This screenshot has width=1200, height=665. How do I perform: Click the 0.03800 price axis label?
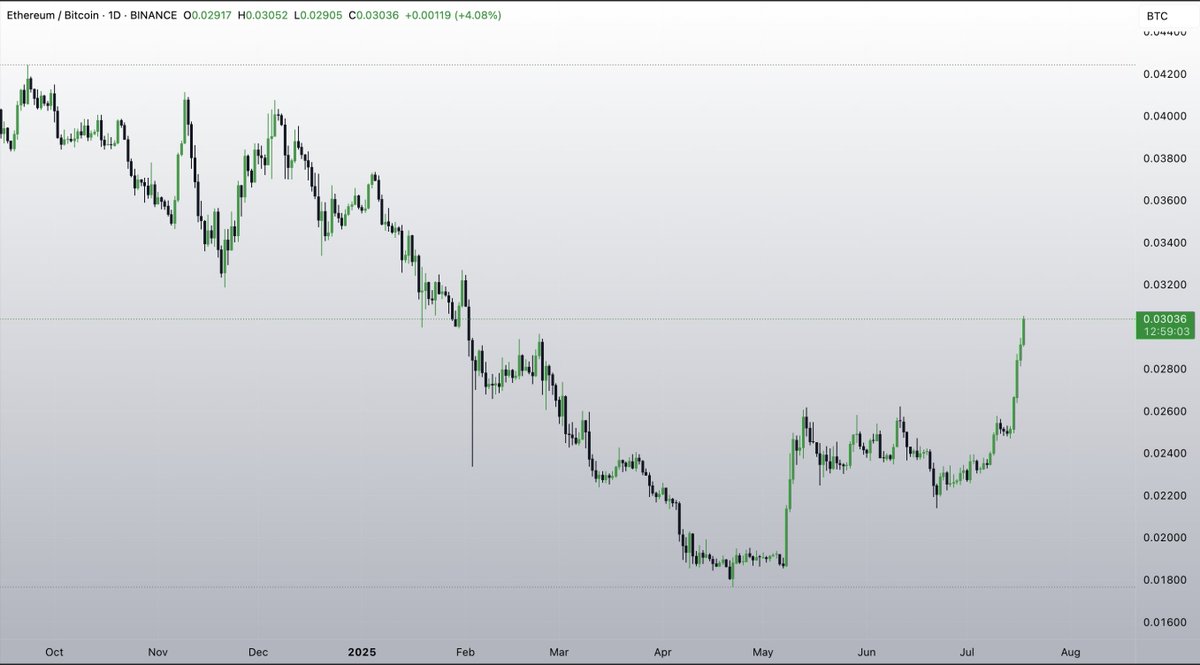point(1165,159)
